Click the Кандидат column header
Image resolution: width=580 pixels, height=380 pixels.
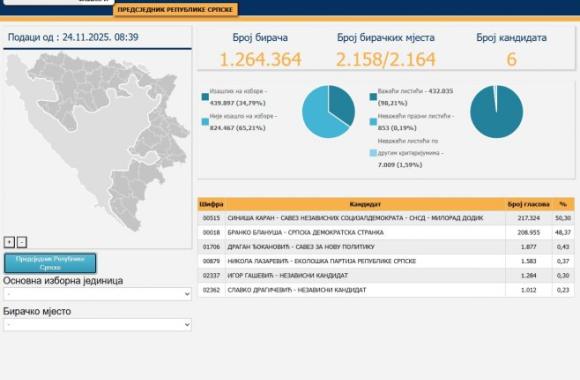tap(365, 204)
